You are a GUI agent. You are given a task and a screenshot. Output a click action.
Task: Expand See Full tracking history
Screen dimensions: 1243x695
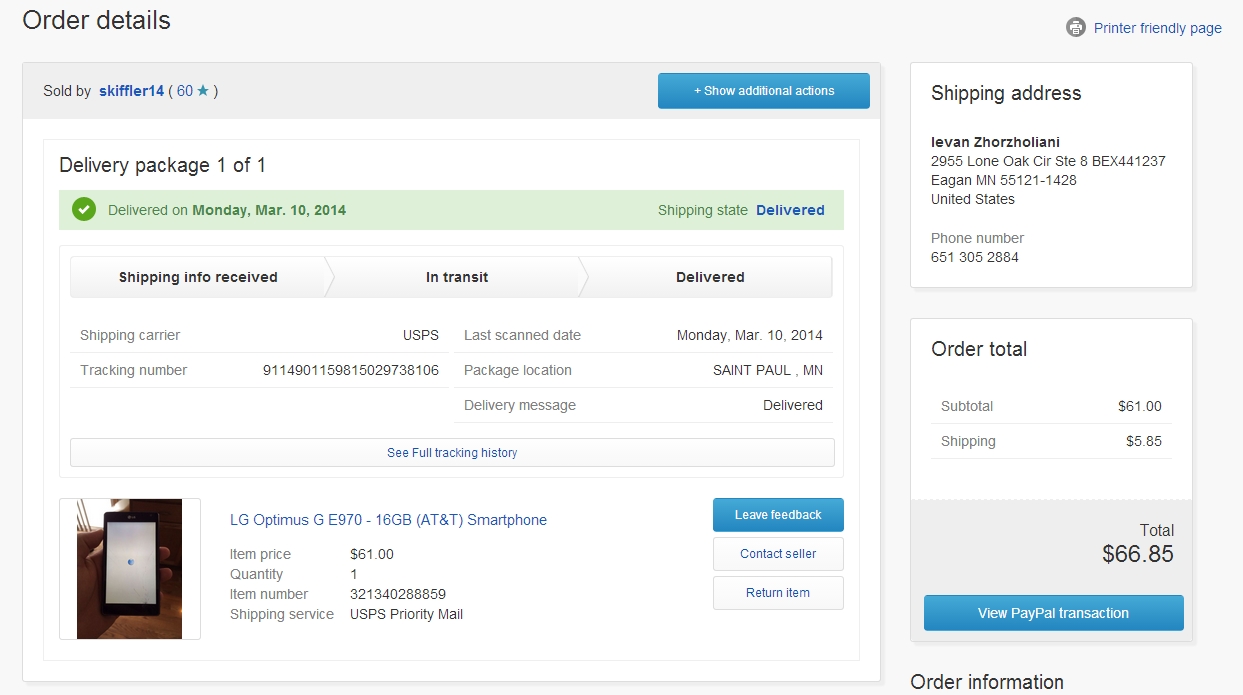pos(452,453)
